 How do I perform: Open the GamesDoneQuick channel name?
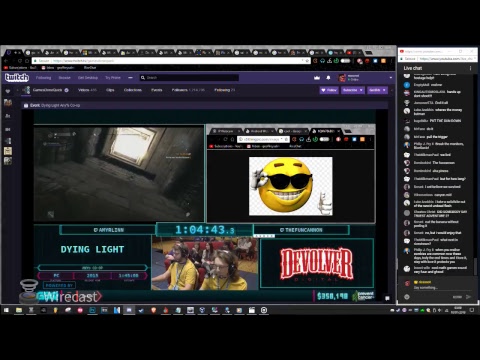48,90
